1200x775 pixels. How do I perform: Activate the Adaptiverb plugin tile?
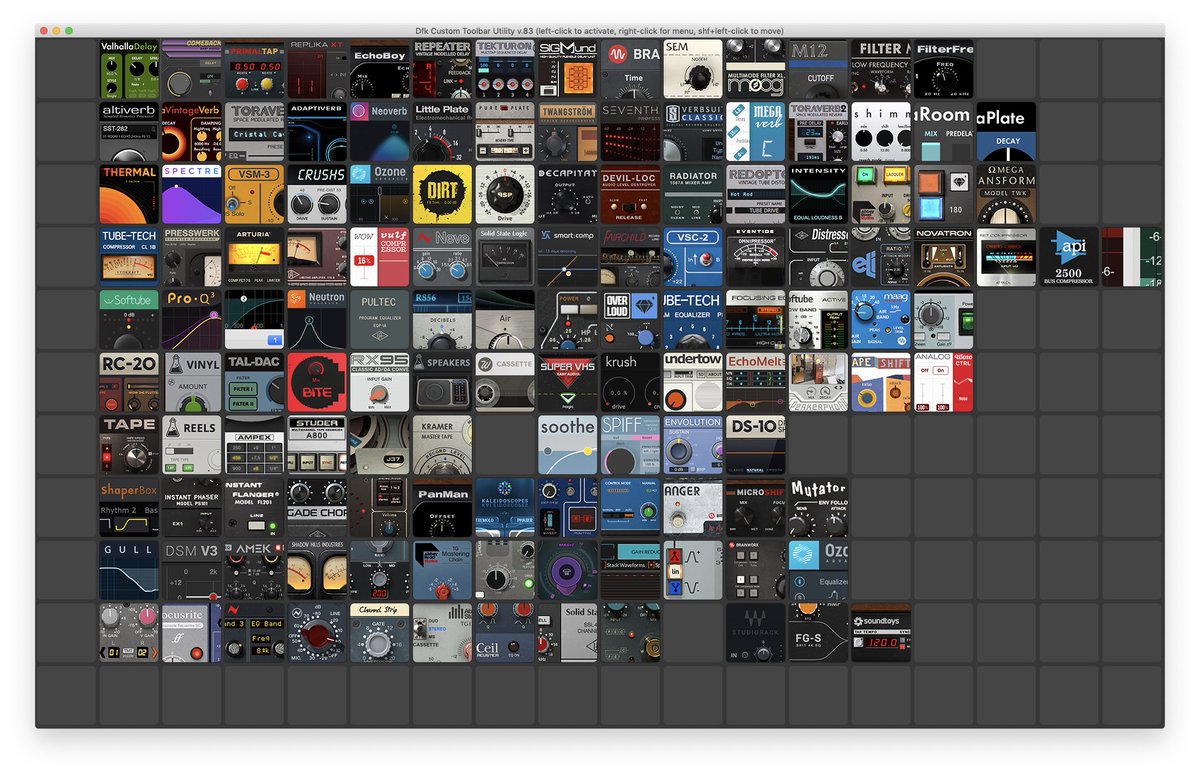(x=317, y=131)
